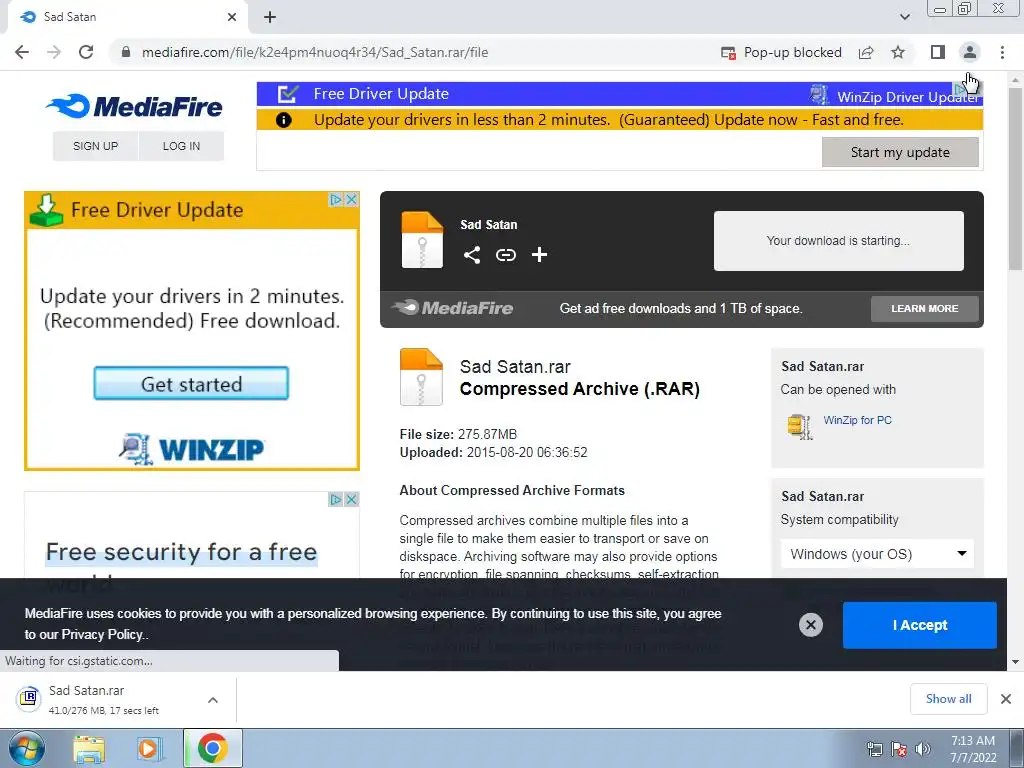
Task: Close the Sad Satan tab
Action: tap(232, 17)
